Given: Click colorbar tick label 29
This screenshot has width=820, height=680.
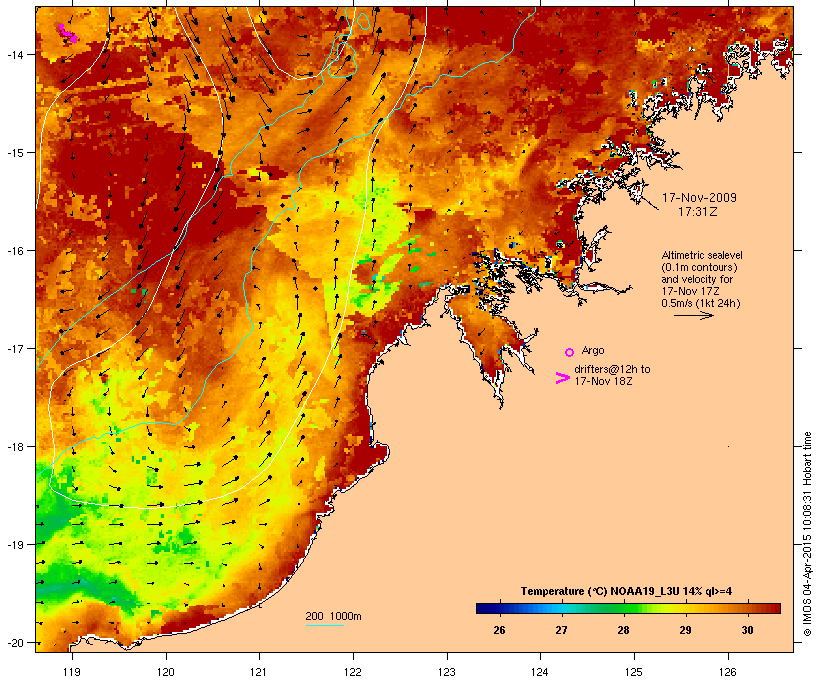Looking at the screenshot, I should [685, 630].
